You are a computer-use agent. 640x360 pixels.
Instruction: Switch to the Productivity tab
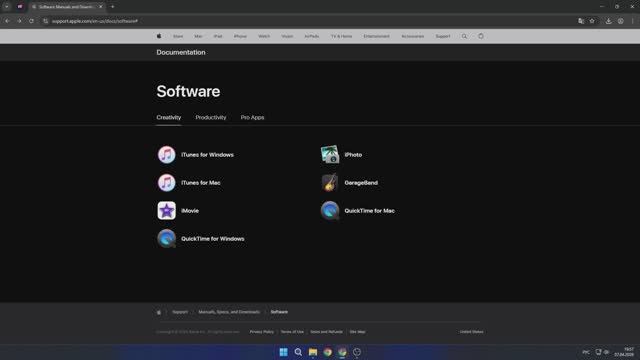[211, 117]
